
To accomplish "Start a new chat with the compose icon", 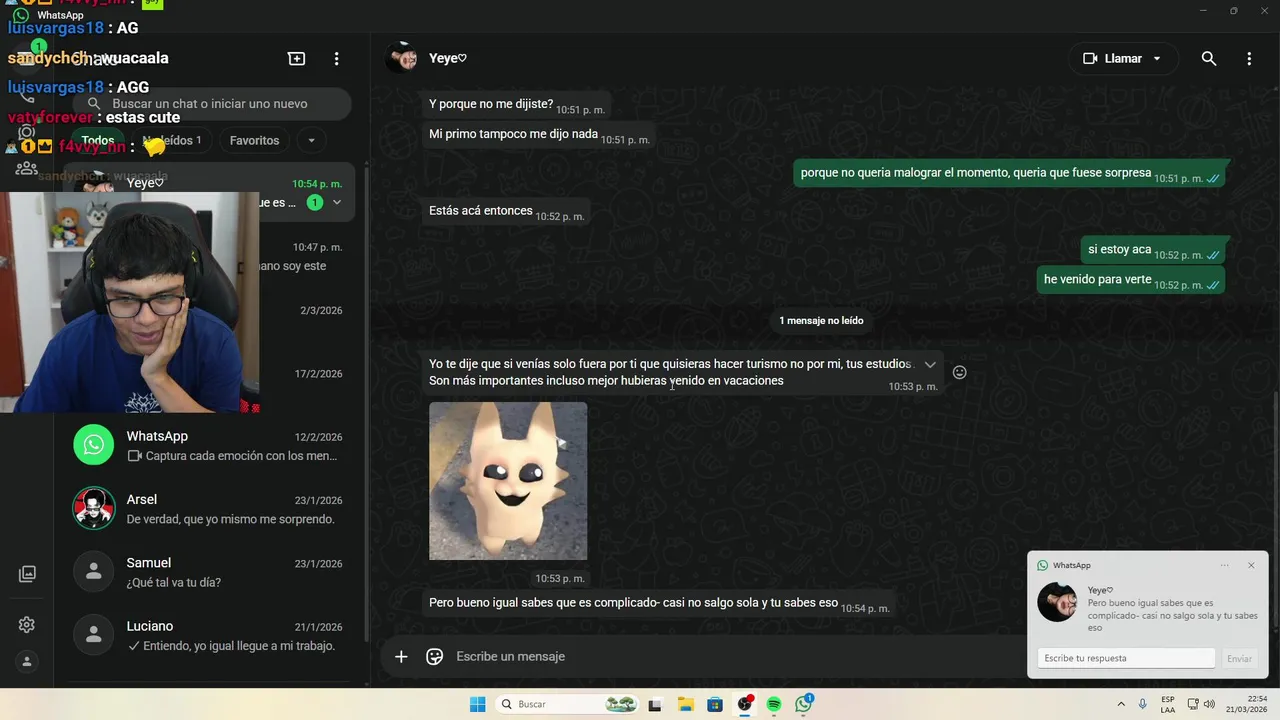I will coord(296,59).
